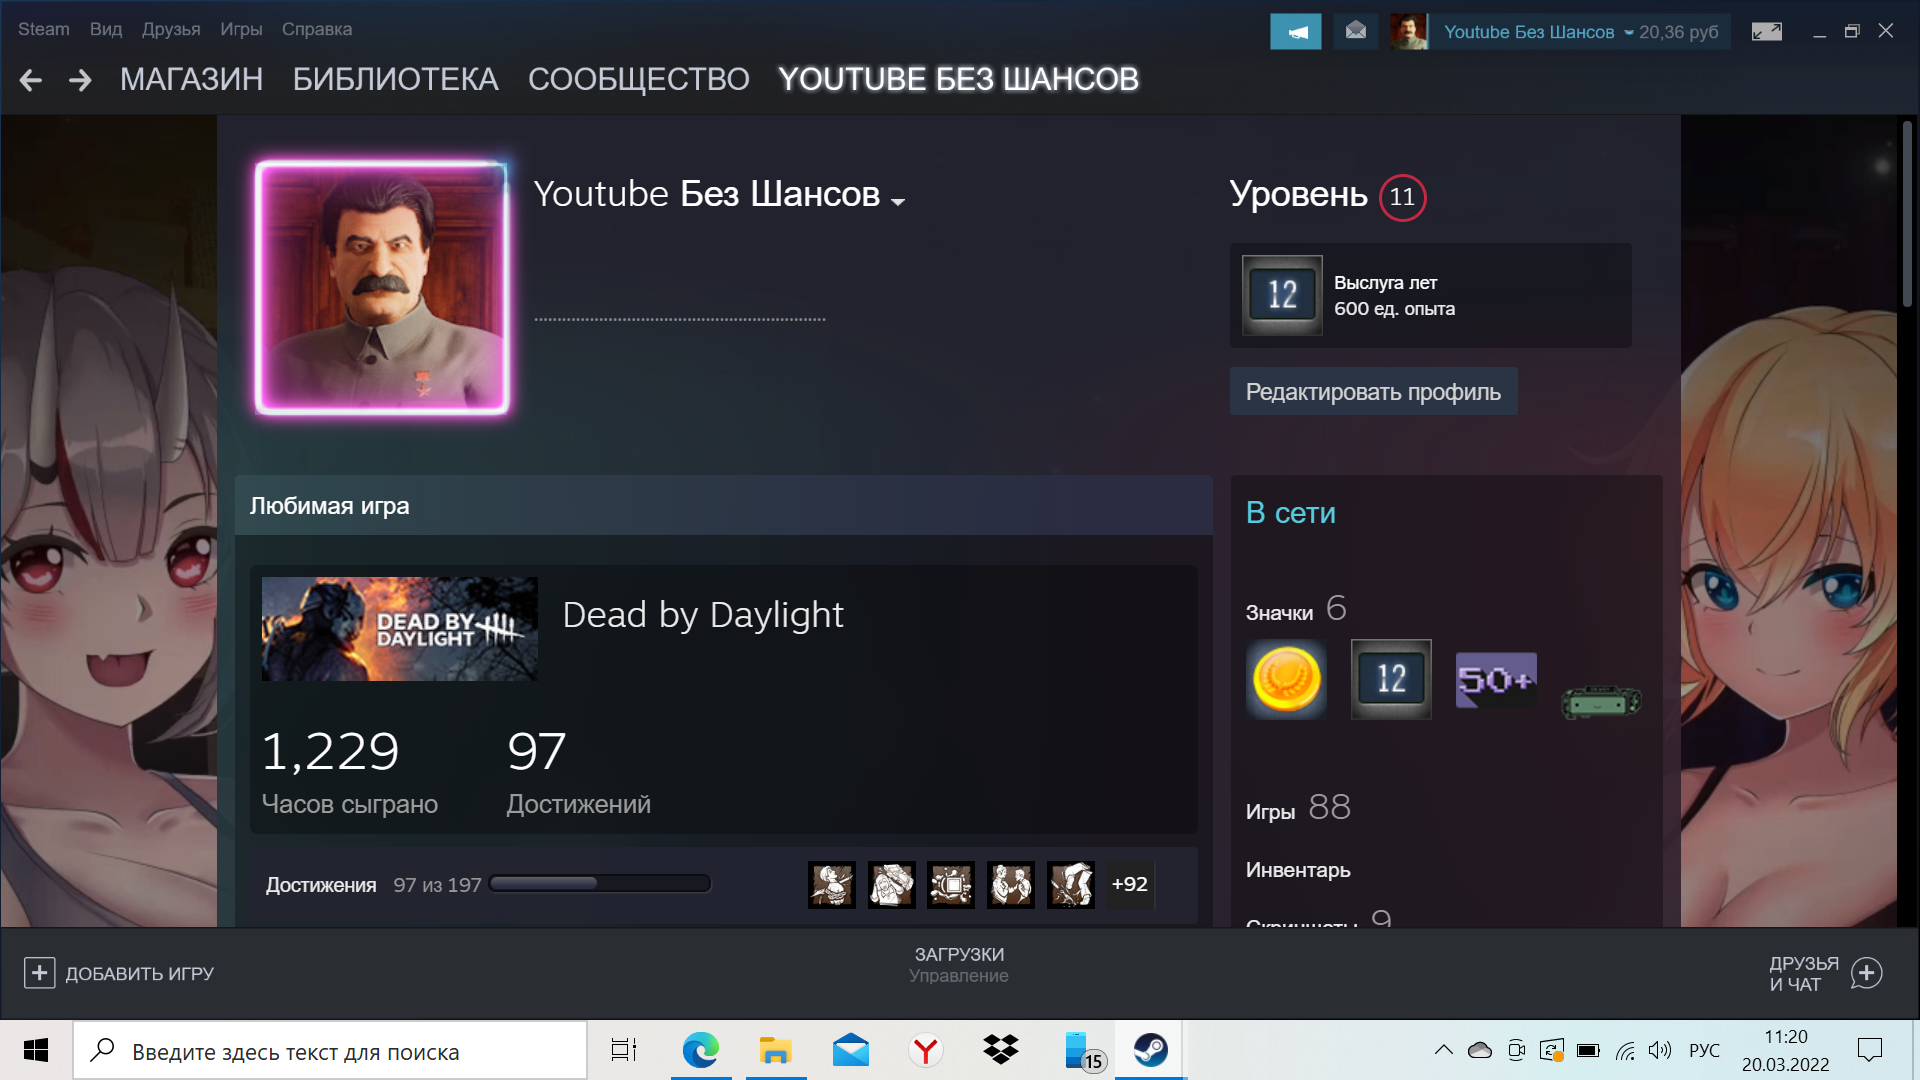Open the inbox envelope icon
The image size is (1920, 1080).
(x=1355, y=32)
